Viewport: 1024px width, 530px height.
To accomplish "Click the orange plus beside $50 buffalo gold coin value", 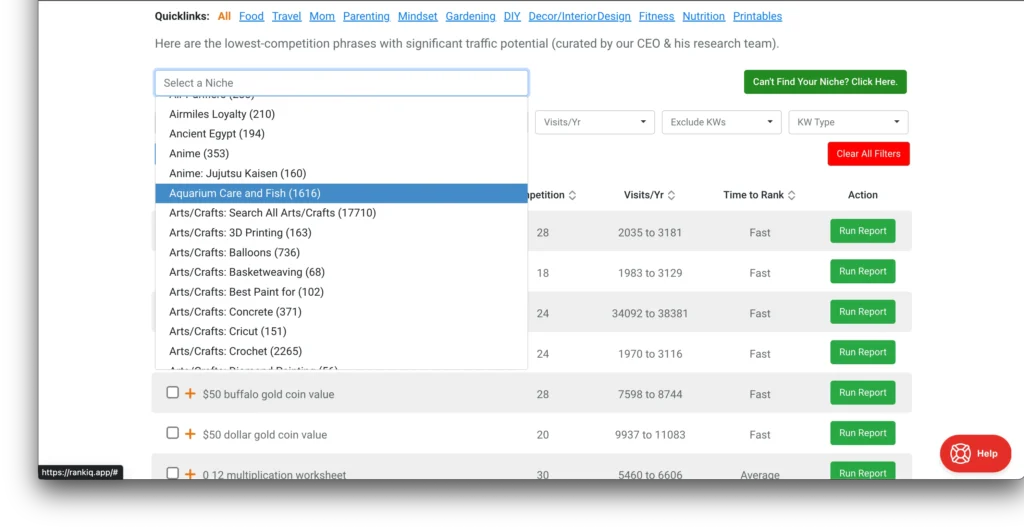I will [x=190, y=394].
